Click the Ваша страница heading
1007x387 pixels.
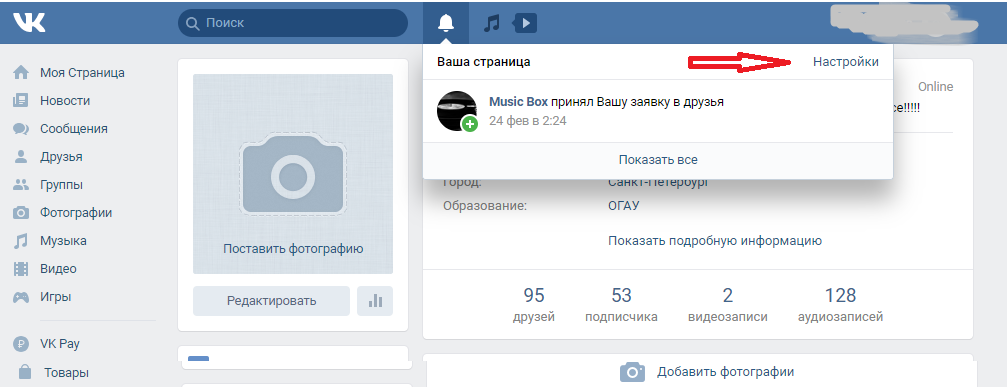tap(484, 62)
